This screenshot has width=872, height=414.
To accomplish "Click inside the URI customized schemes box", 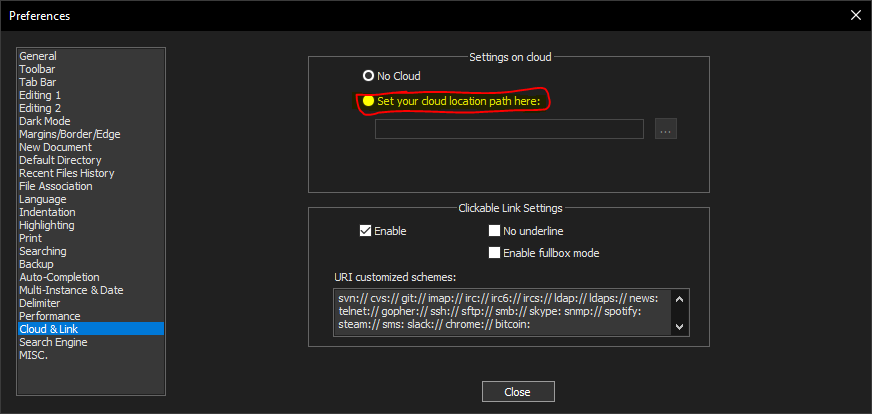I will tap(500, 311).
